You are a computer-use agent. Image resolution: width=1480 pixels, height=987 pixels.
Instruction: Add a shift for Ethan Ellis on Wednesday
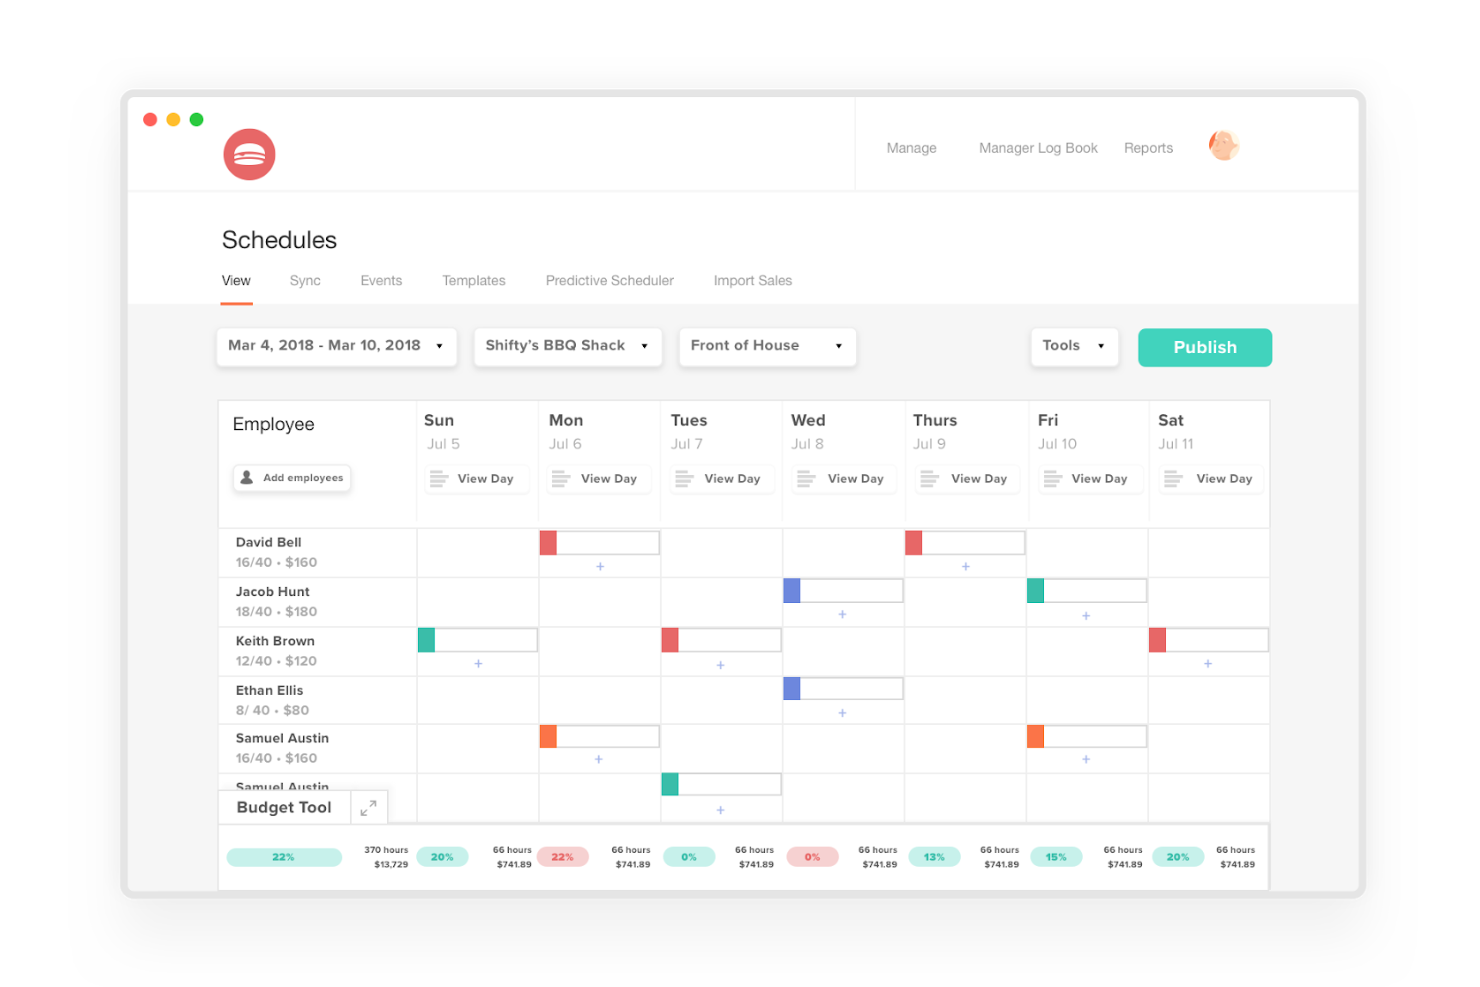click(842, 713)
